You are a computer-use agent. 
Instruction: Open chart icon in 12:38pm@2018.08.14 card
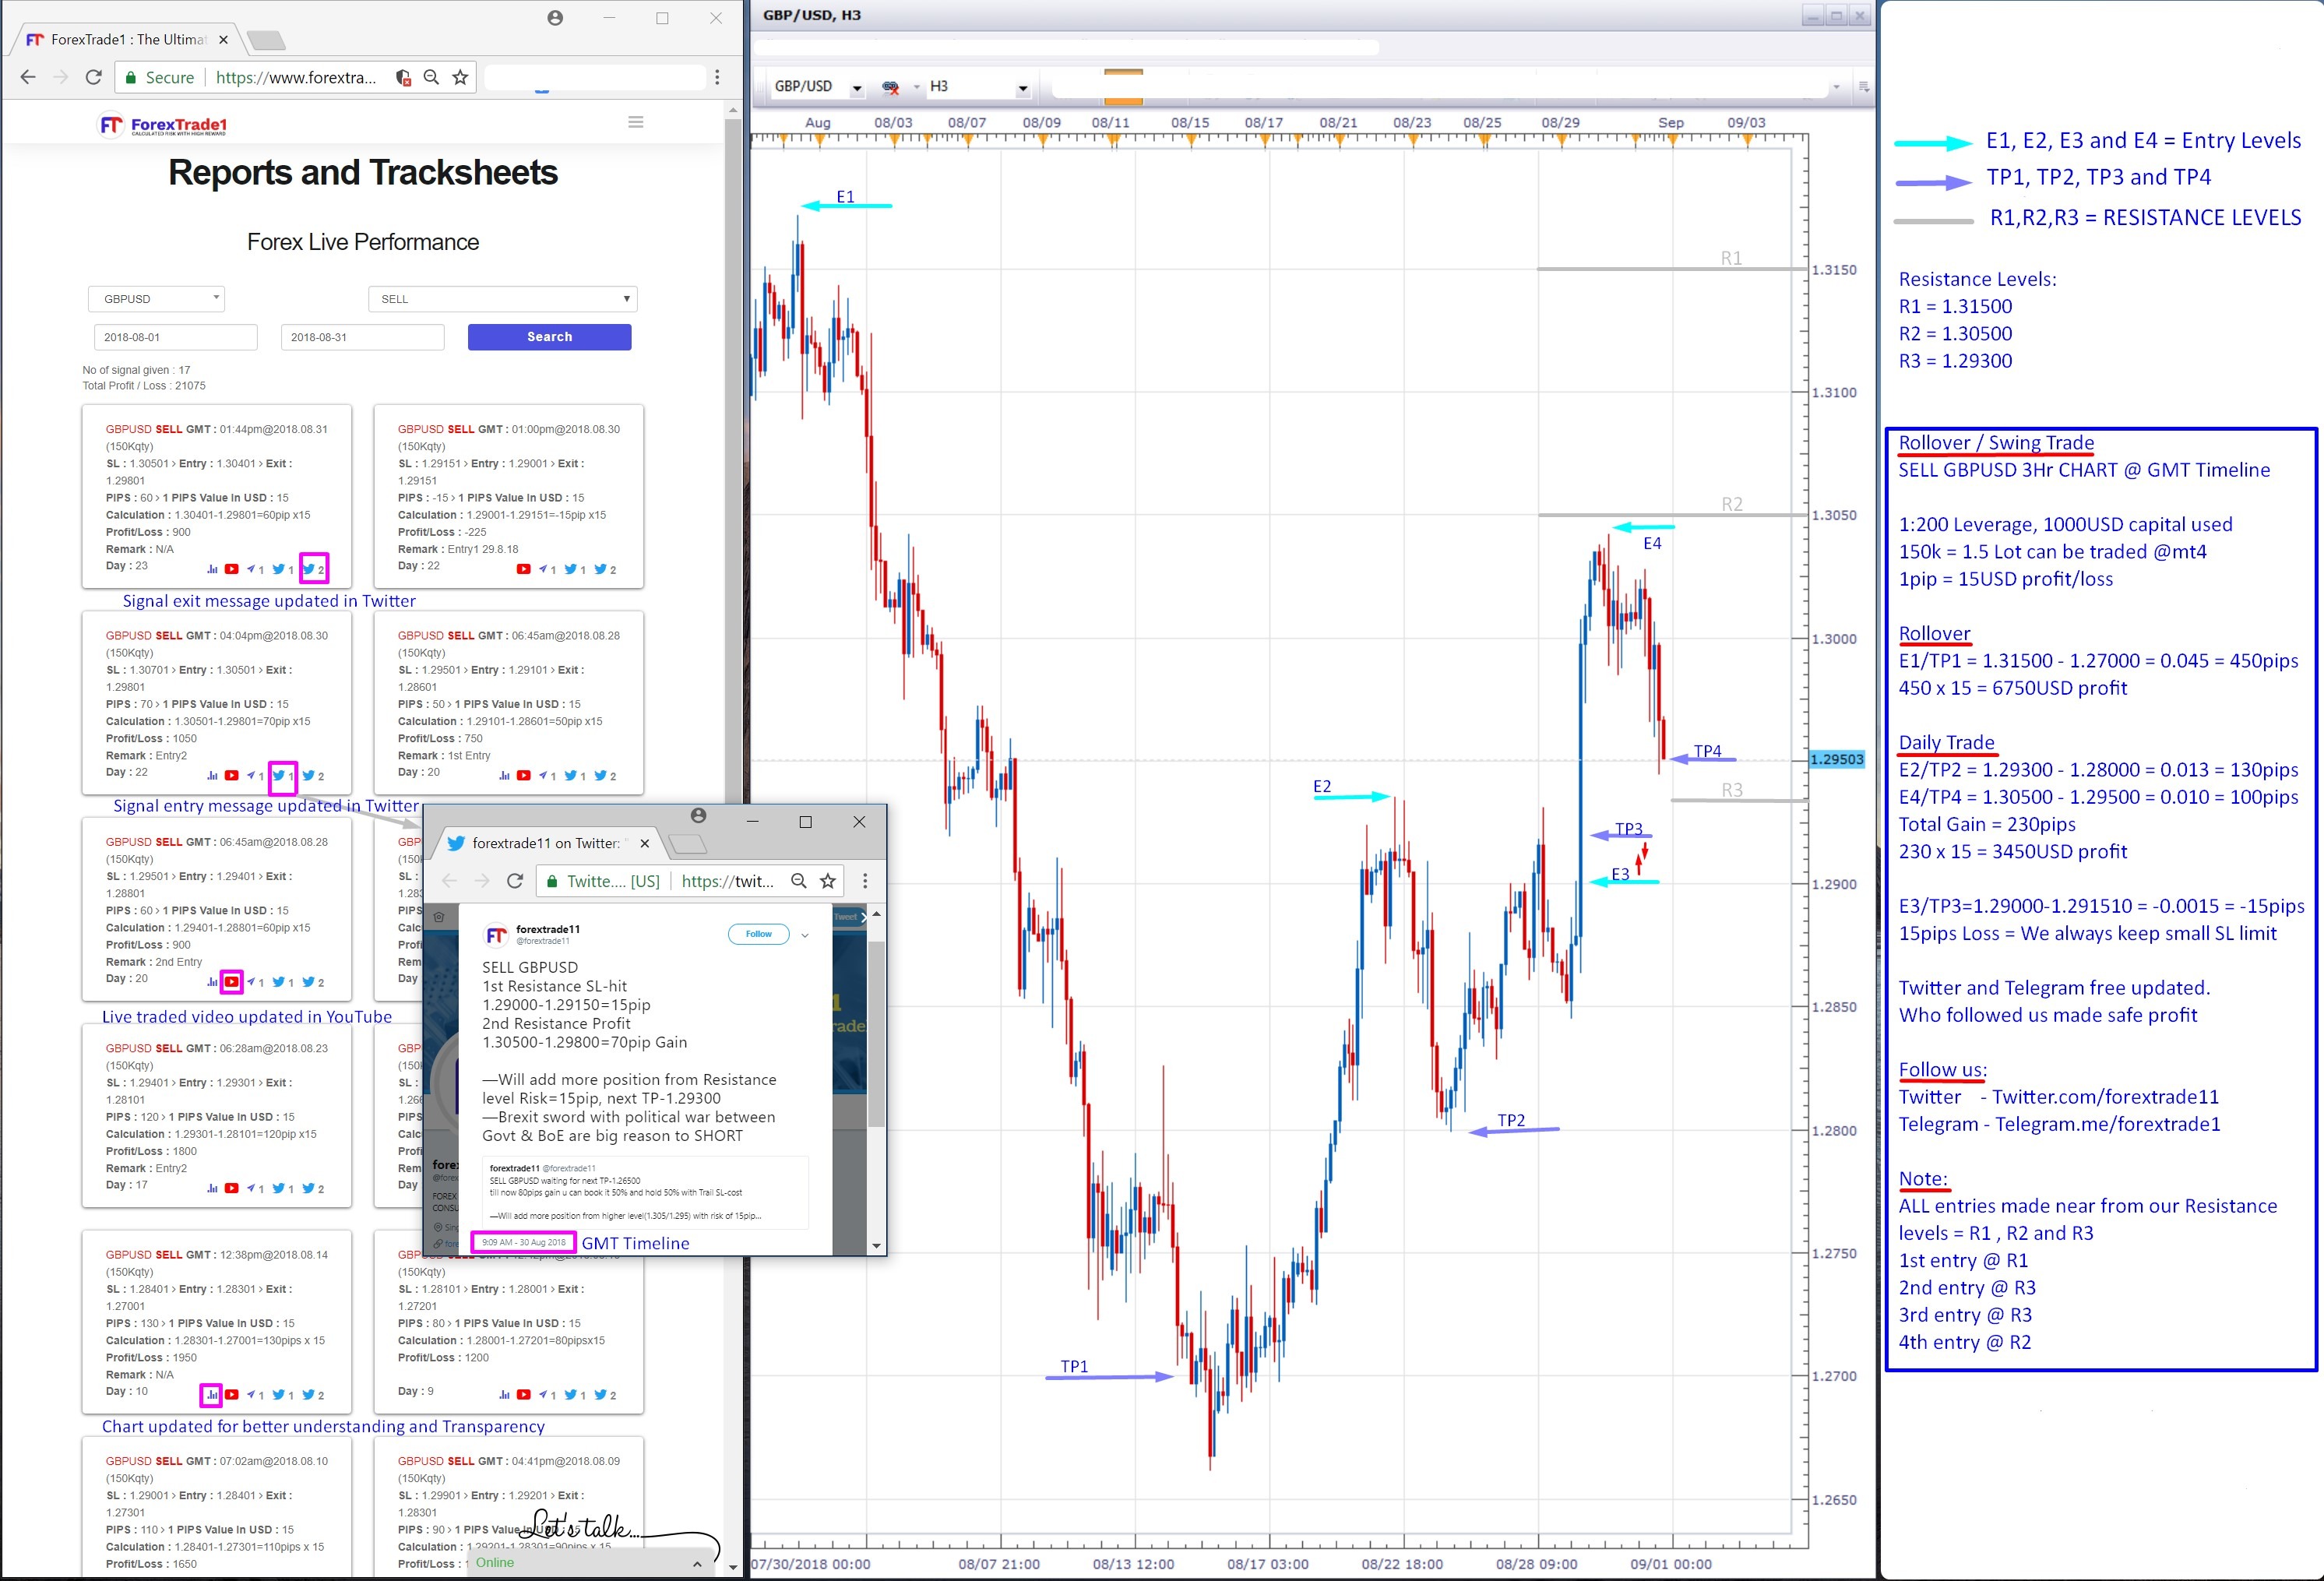pyautogui.click(x=212, y=1394)
